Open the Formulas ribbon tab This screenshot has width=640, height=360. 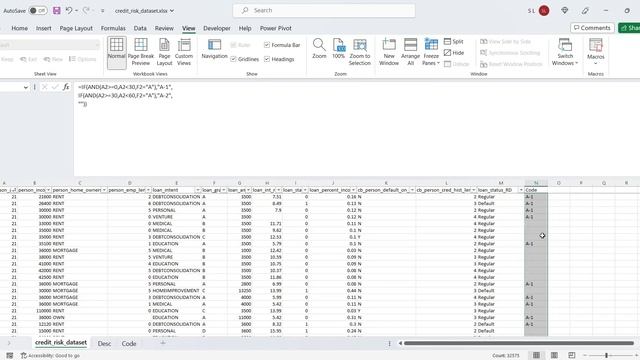click(x=113, y=28)
